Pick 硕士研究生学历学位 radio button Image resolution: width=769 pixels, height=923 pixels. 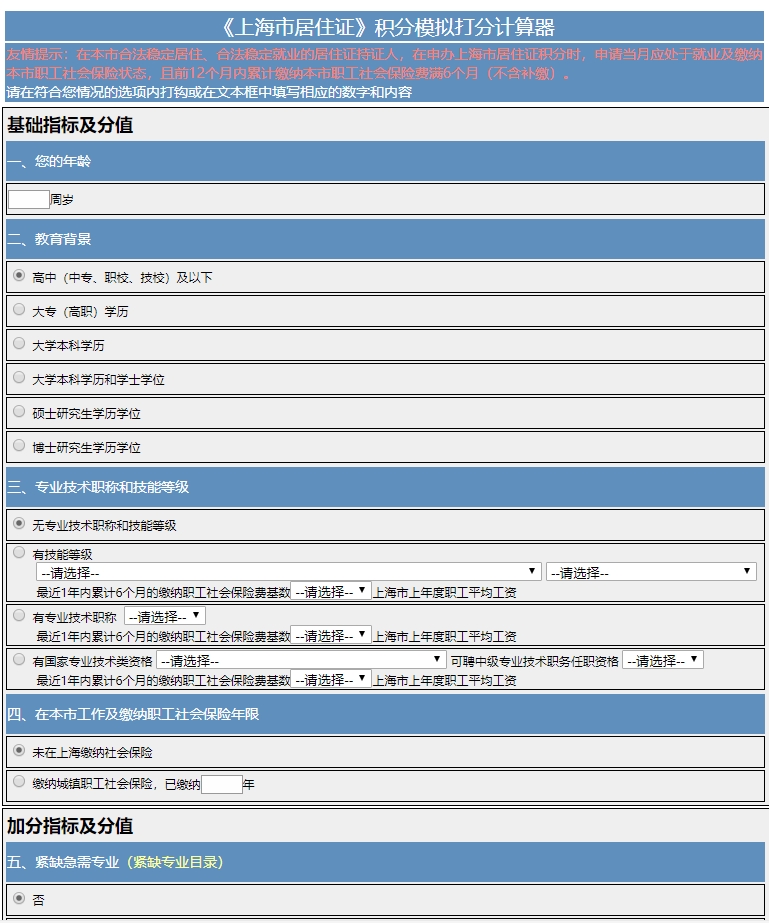point(19,412)
